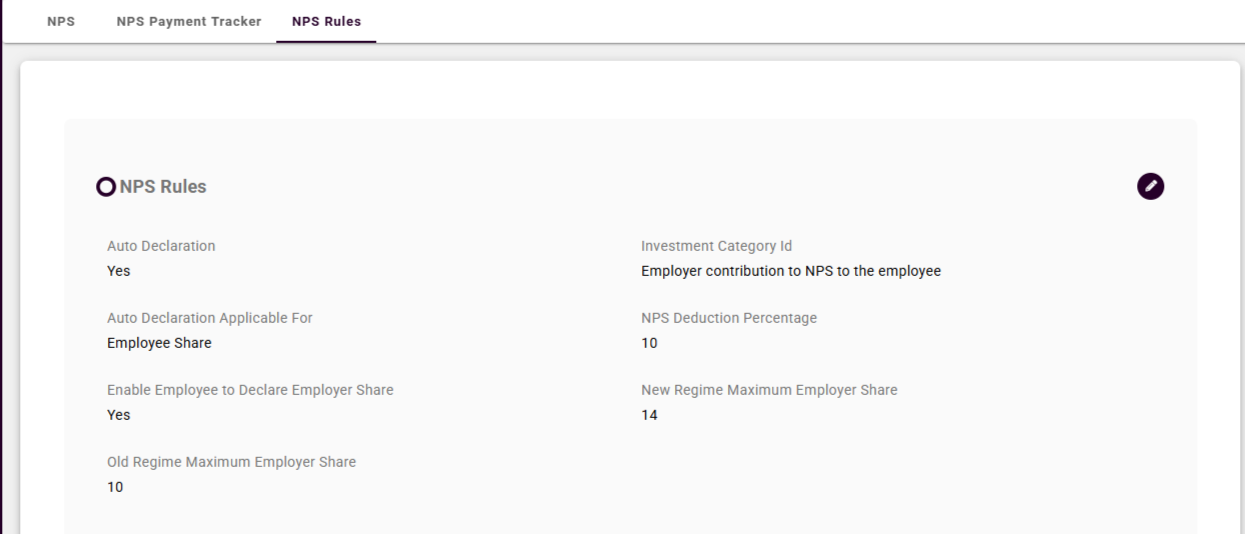Click Yes under Enable Employee to Declare Employer Share
This screenshot has width=1245, height=534.
pos(119,415)
